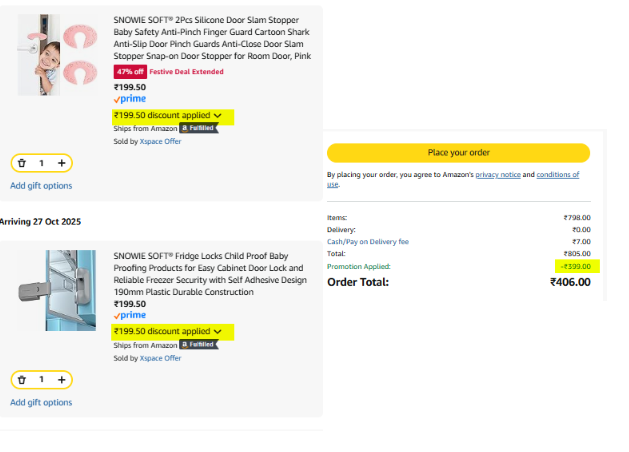Click Fulfilled badge on first item

point(197,129)
